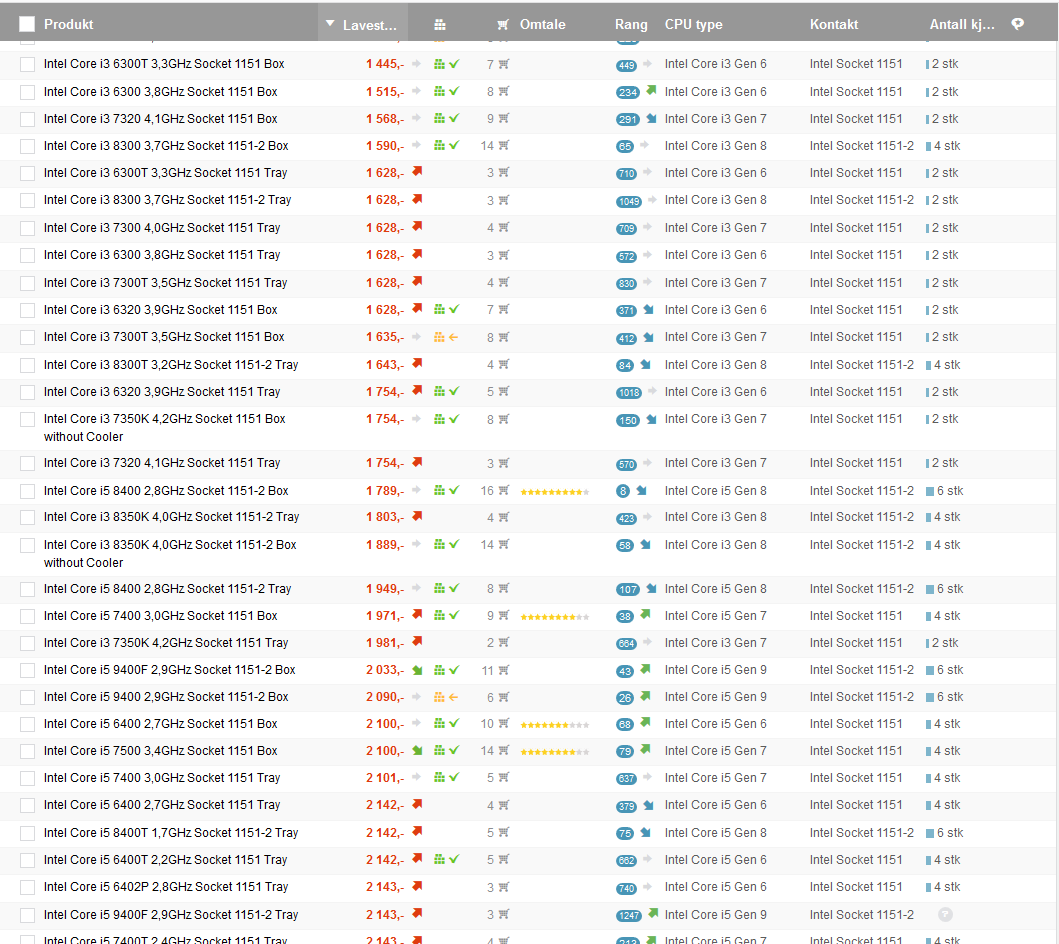
Task: Open Intel Core i5 8400T 1,7GHz Tray product
Action: [171, 833]
